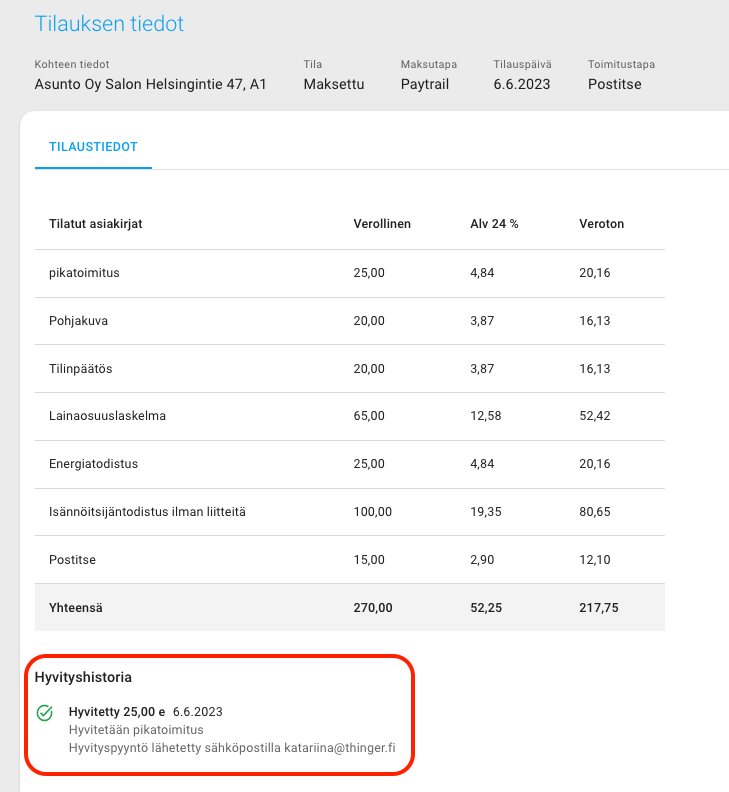Click the Hyvitetty 25,00 e entry
This screenshot has height=792, width=729.
[x=117, y=712]
